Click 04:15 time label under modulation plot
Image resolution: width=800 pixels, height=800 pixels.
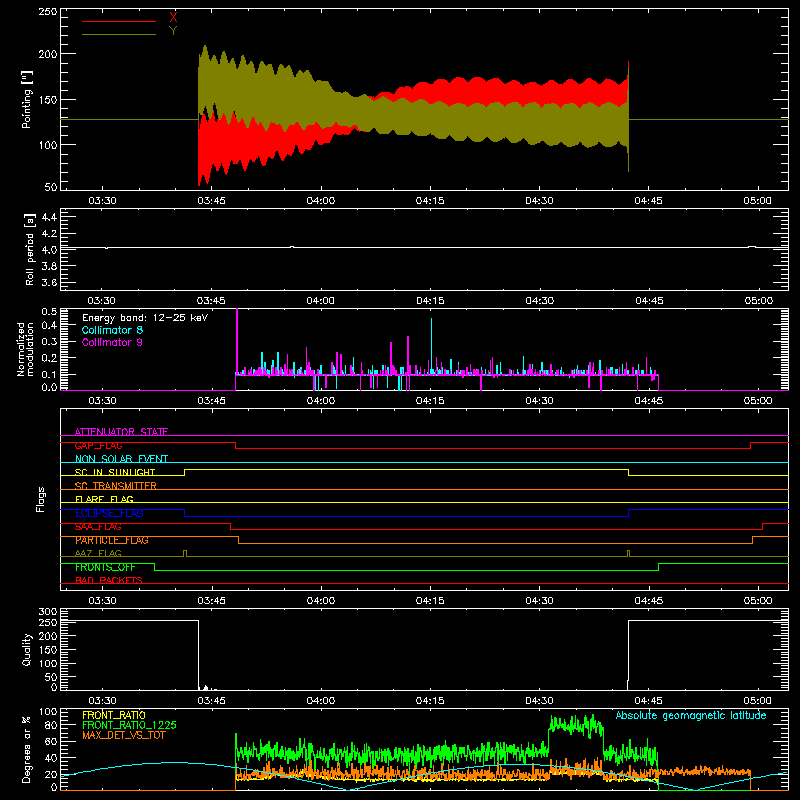430,401
